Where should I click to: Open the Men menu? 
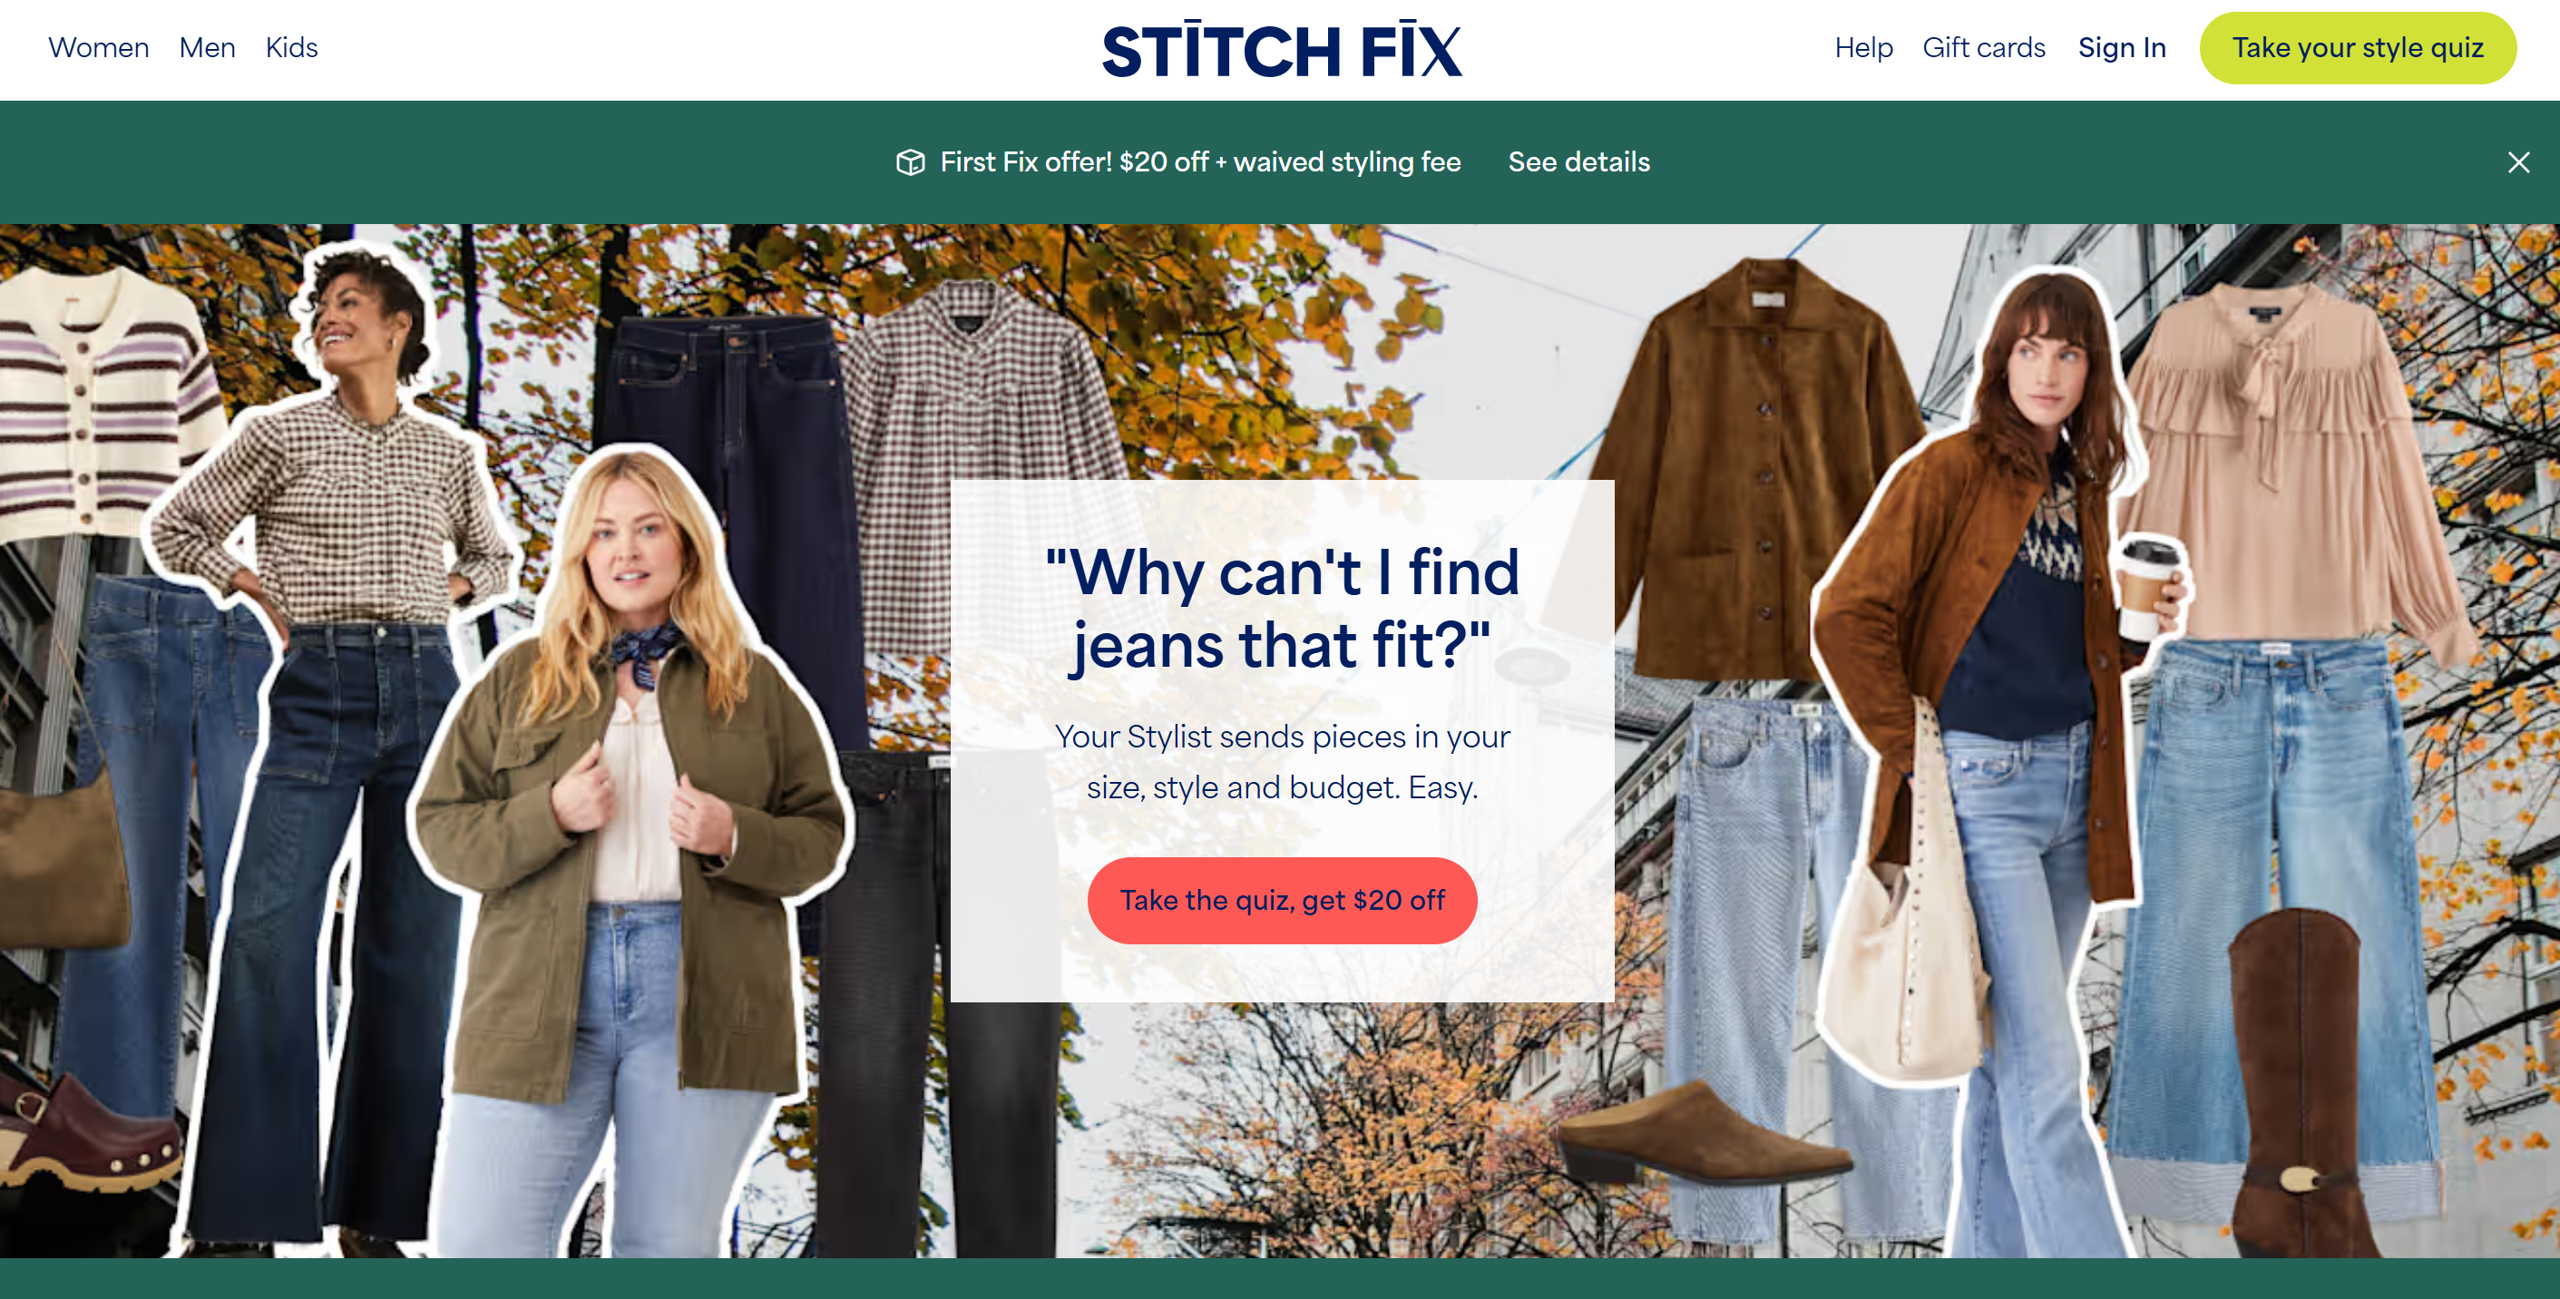click(x=207, y=48)
